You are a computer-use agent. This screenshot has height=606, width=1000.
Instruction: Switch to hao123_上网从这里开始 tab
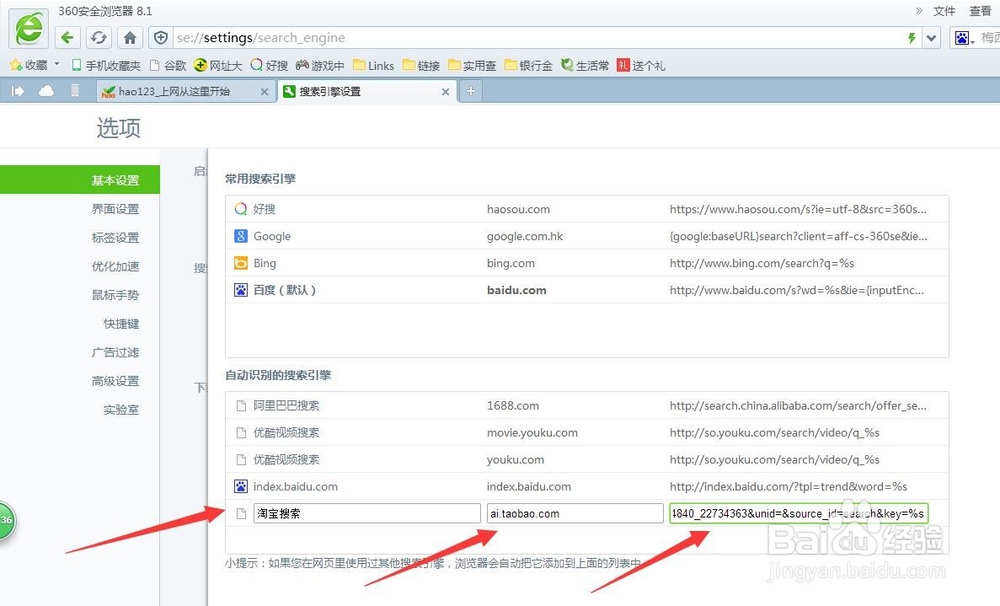click(185, 91)
